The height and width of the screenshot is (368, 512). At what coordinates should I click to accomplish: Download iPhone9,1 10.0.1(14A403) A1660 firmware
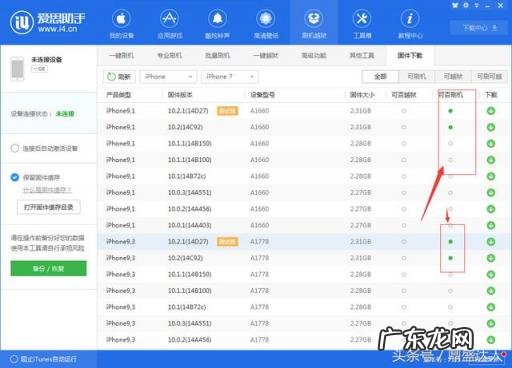(491, 225)
